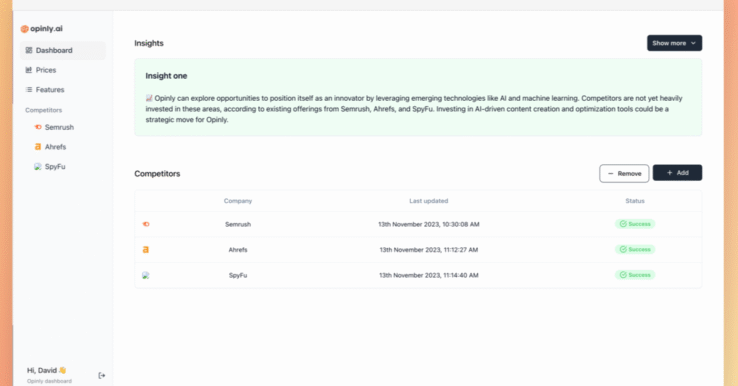The width and height of the screenshot is (738, 386).
Task: Click the Remove competitor button
Action: click(624, 173)
